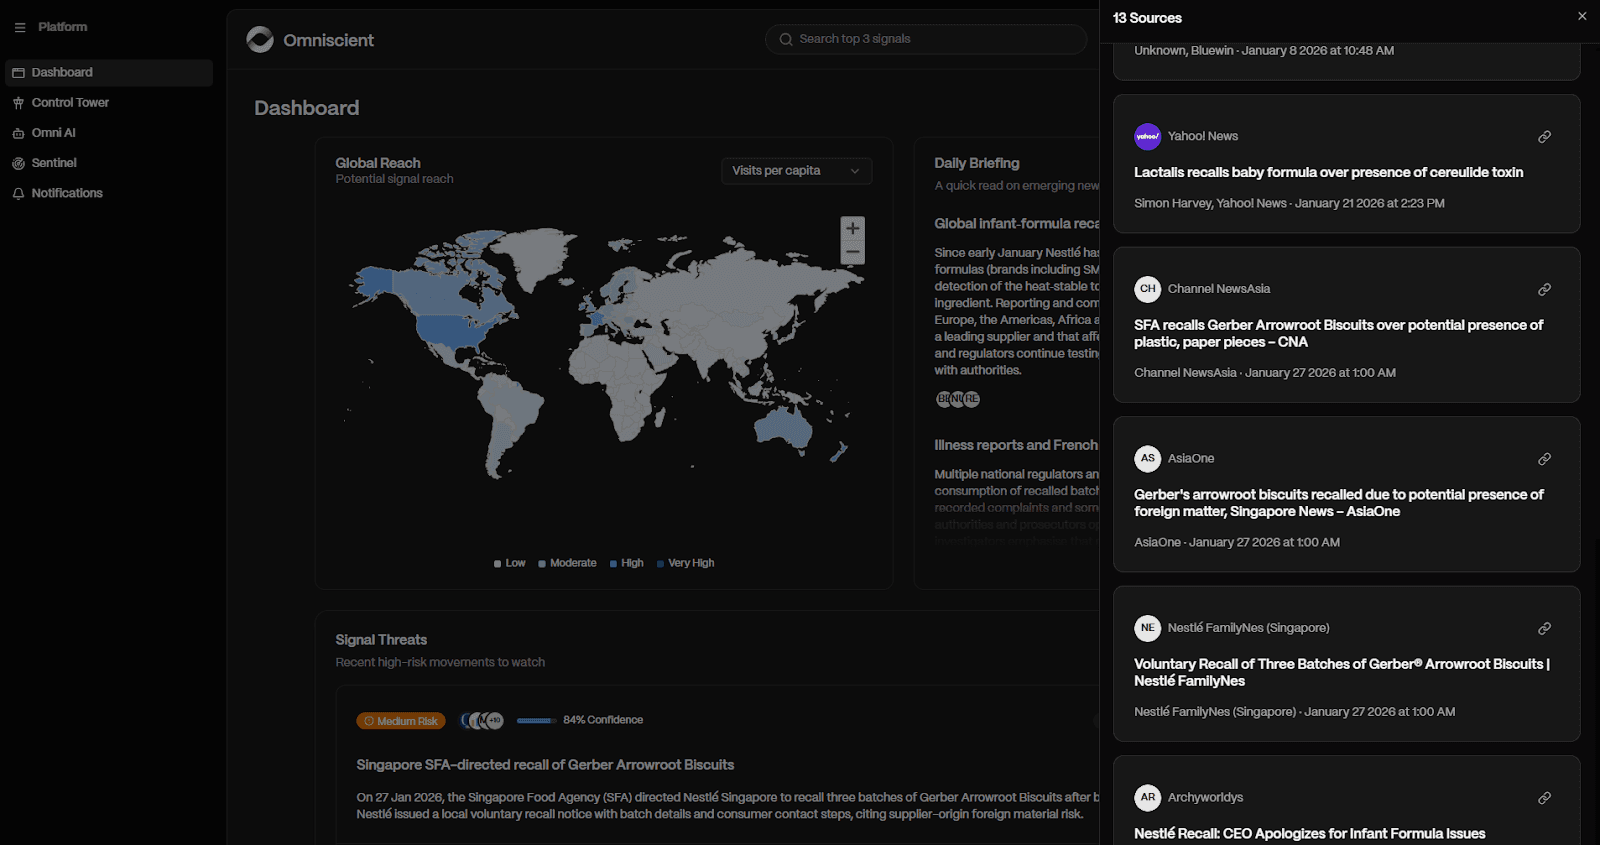
Task: Click the Omniscient brand name
Action: (x=328, y=40)
